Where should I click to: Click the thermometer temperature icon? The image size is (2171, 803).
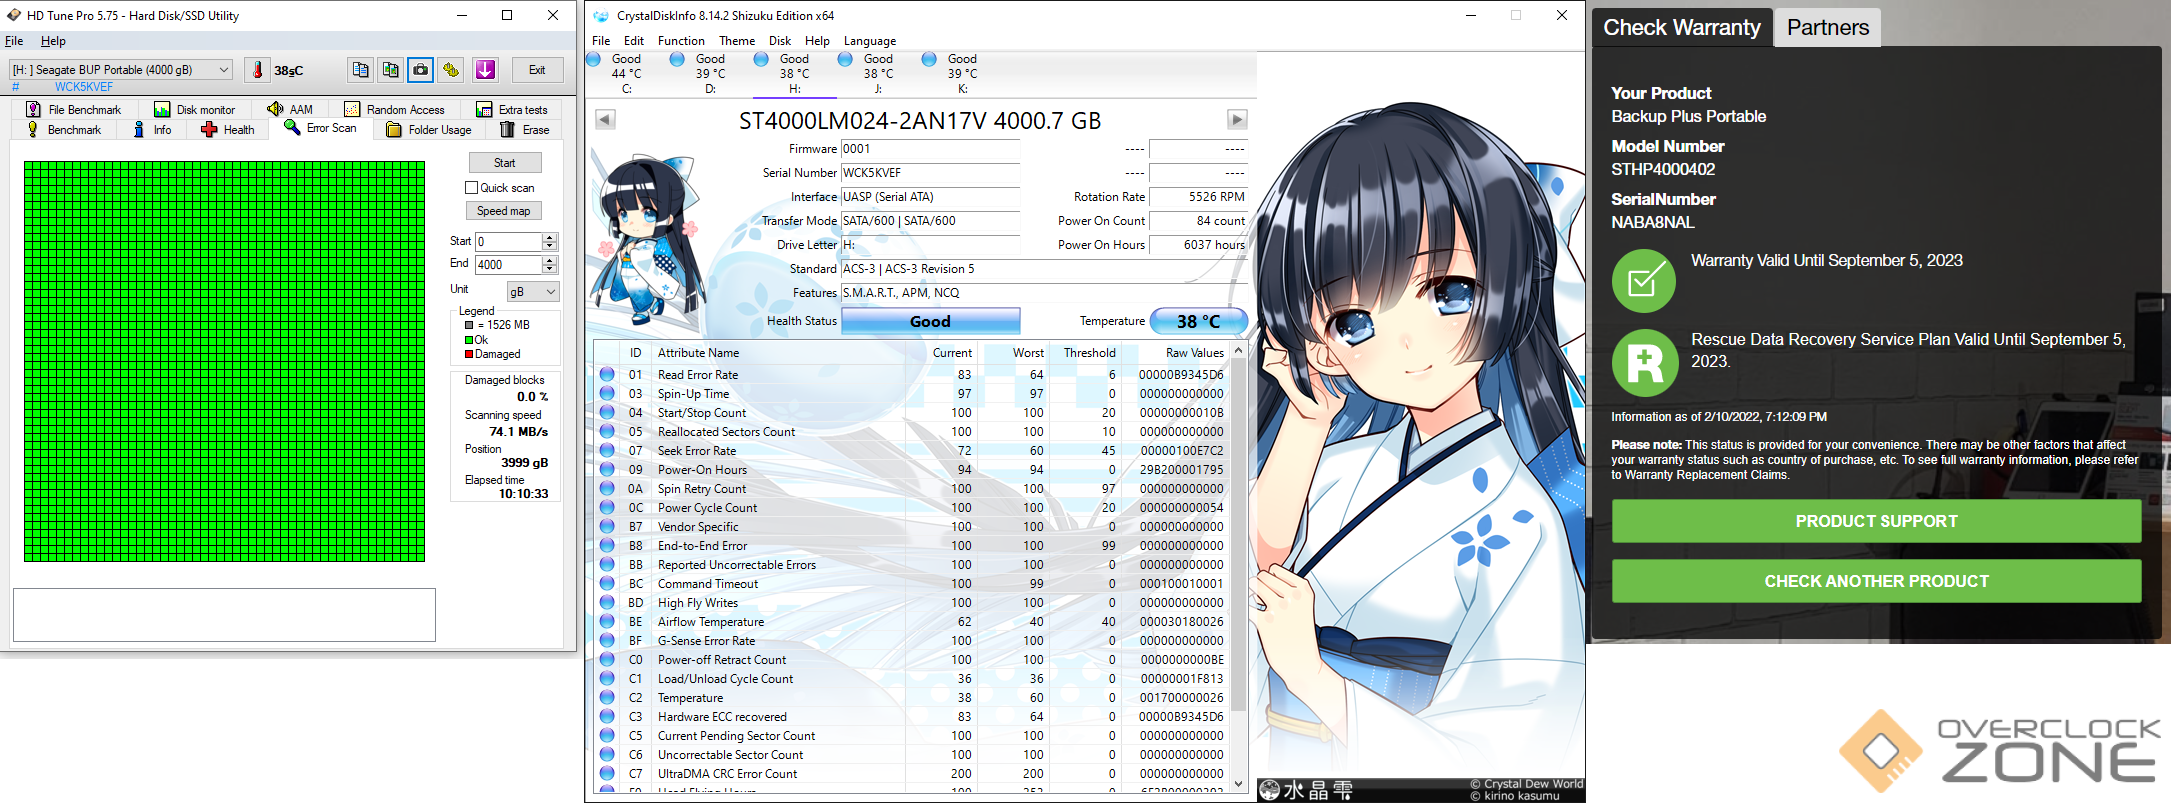[x=258, y=70]
